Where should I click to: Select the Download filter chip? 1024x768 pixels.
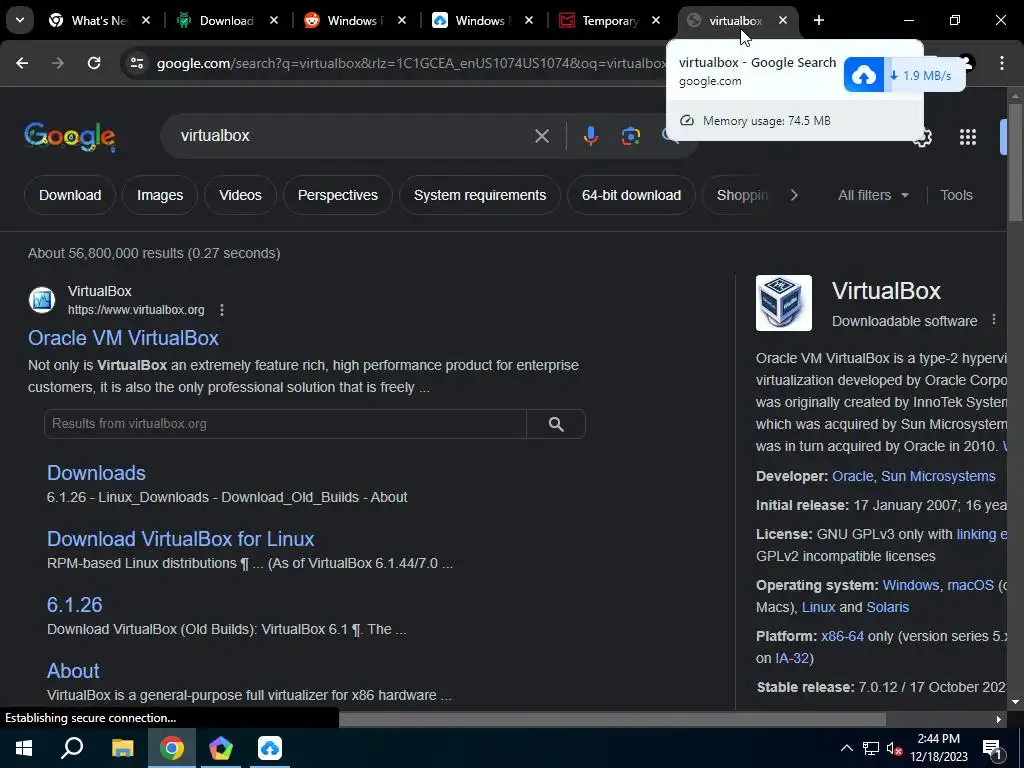(x=70, y=195)
